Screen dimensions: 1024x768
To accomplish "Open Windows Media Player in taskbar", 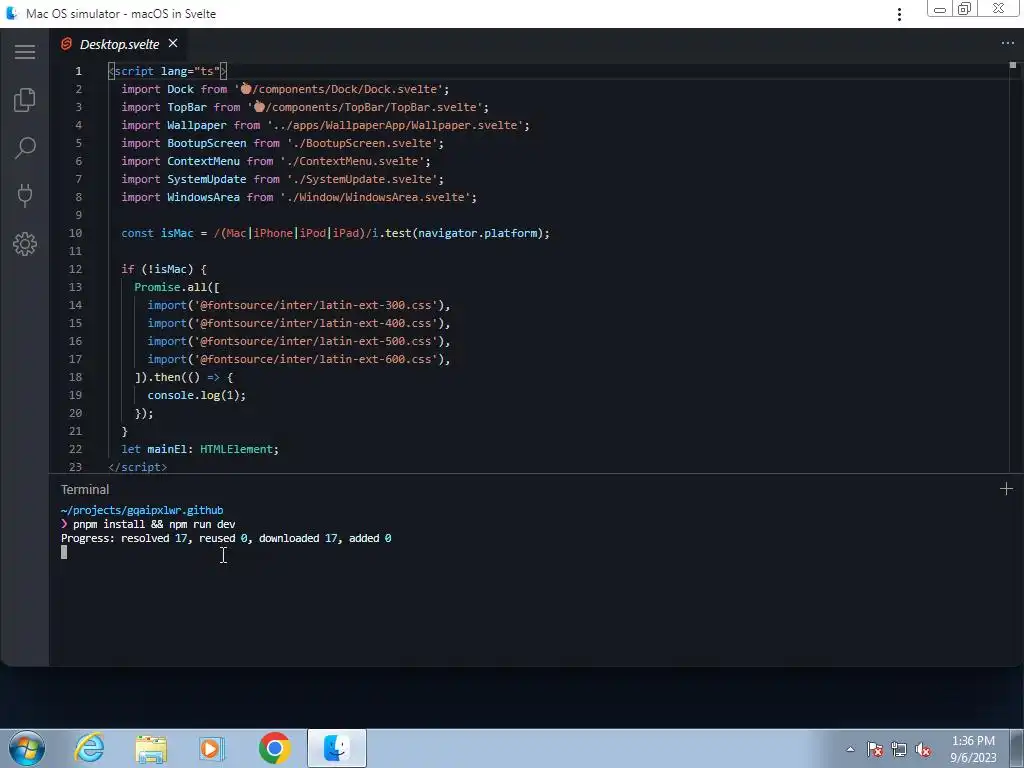I will pos(212,748).
